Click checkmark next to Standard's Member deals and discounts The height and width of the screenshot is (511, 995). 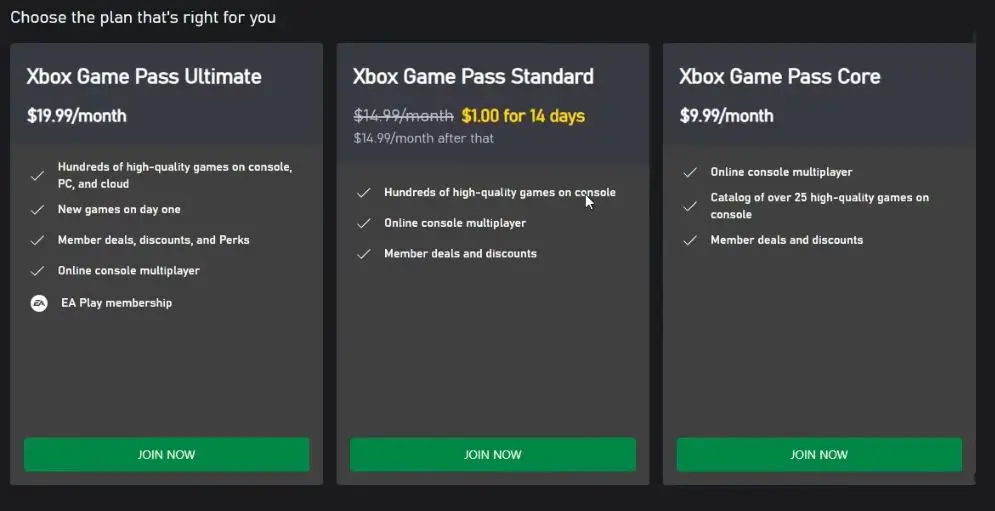click(x=363, y=254)
